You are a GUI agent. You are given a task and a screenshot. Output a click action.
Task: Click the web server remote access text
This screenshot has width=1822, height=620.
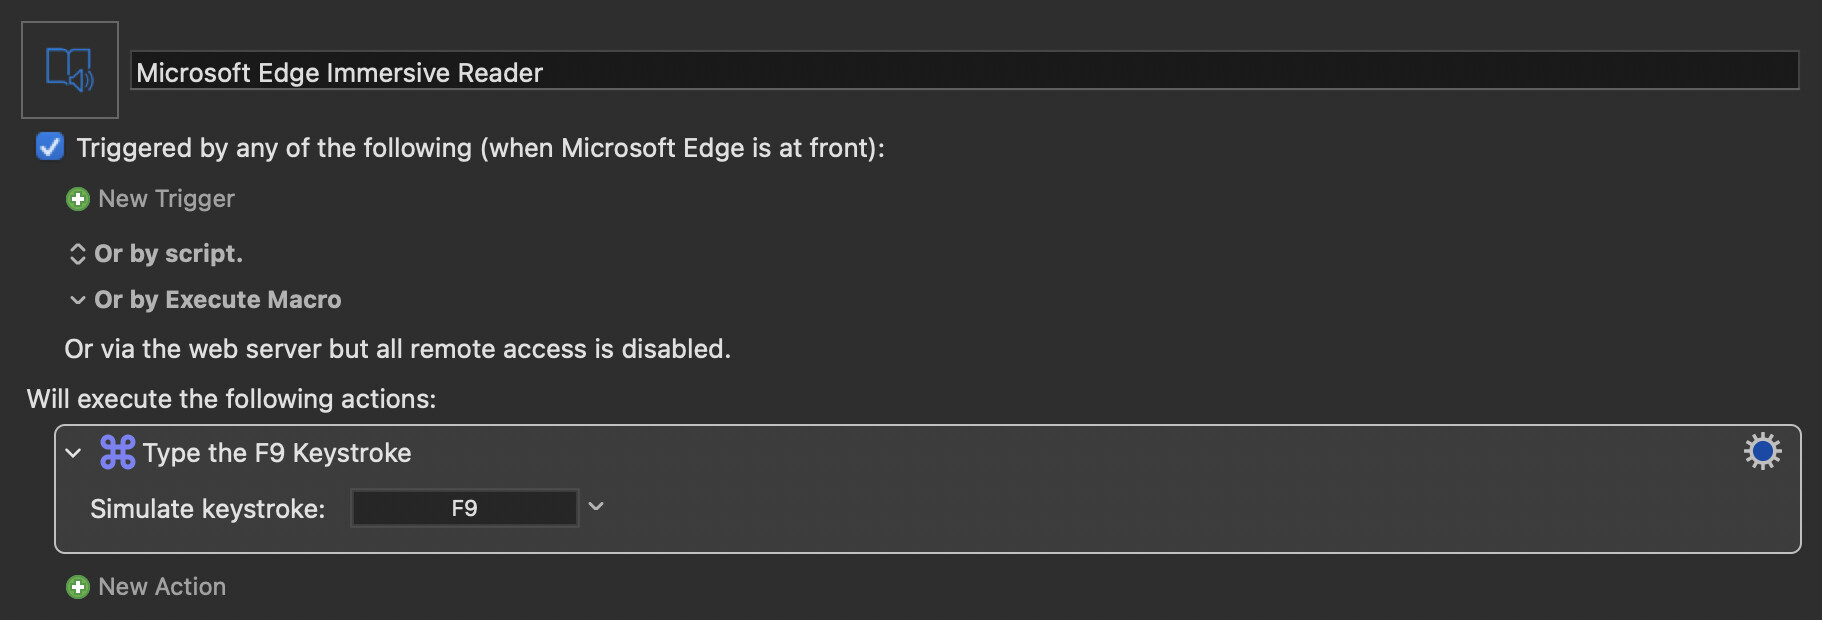pos(398,349)
